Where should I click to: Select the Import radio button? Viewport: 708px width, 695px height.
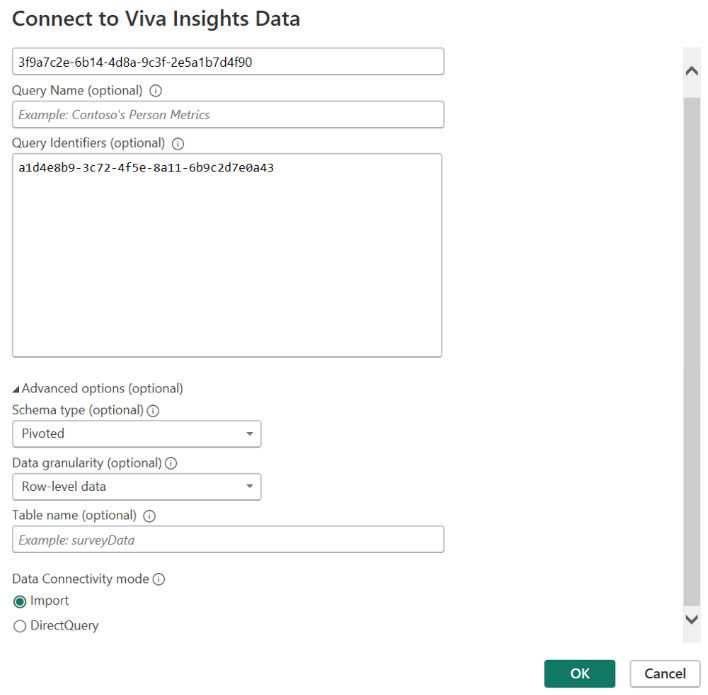coord(19,602)
